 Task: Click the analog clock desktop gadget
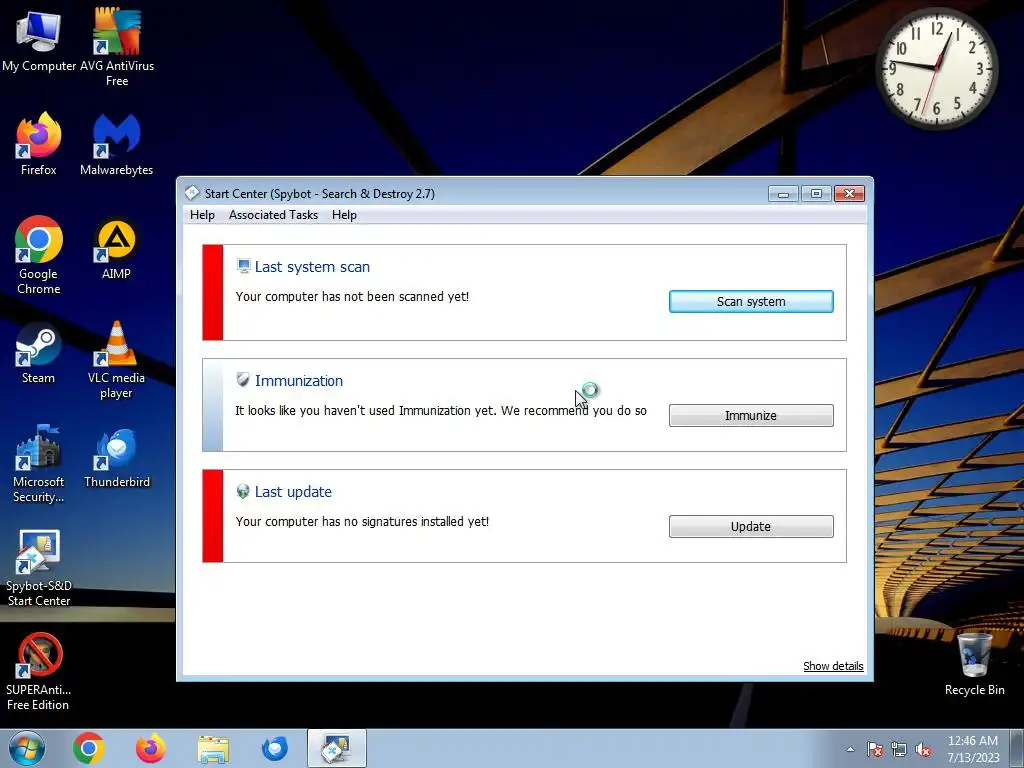936,69
